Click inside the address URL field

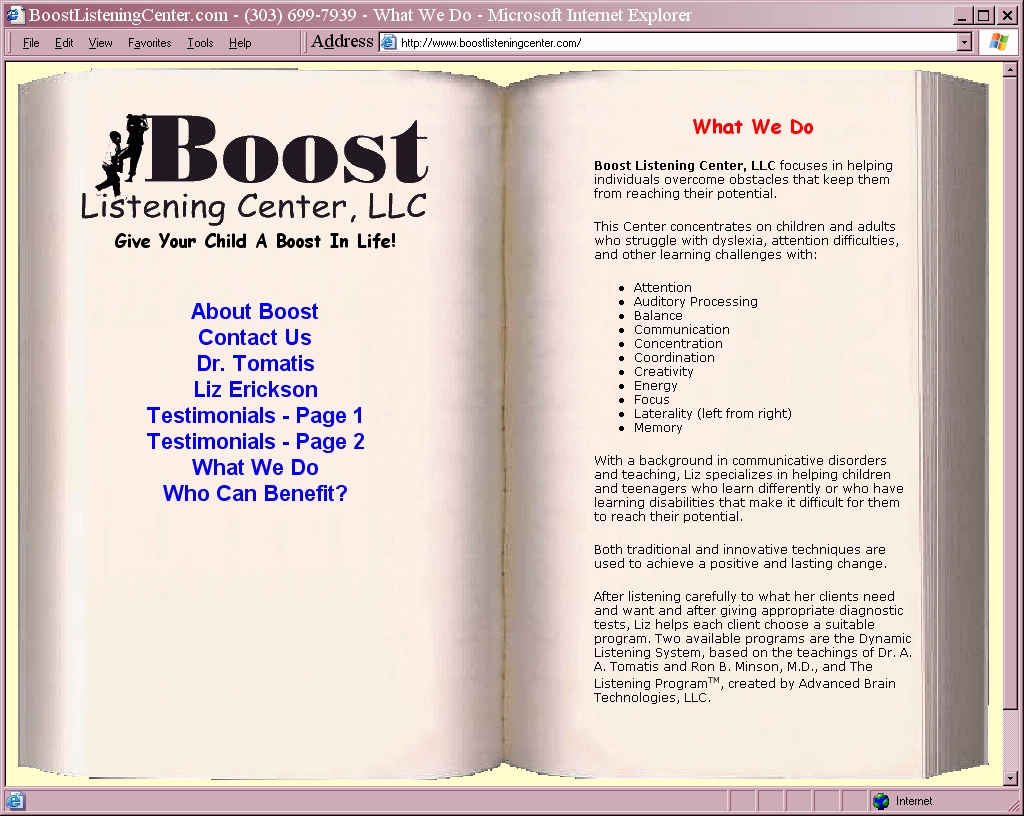pos(670,43)
